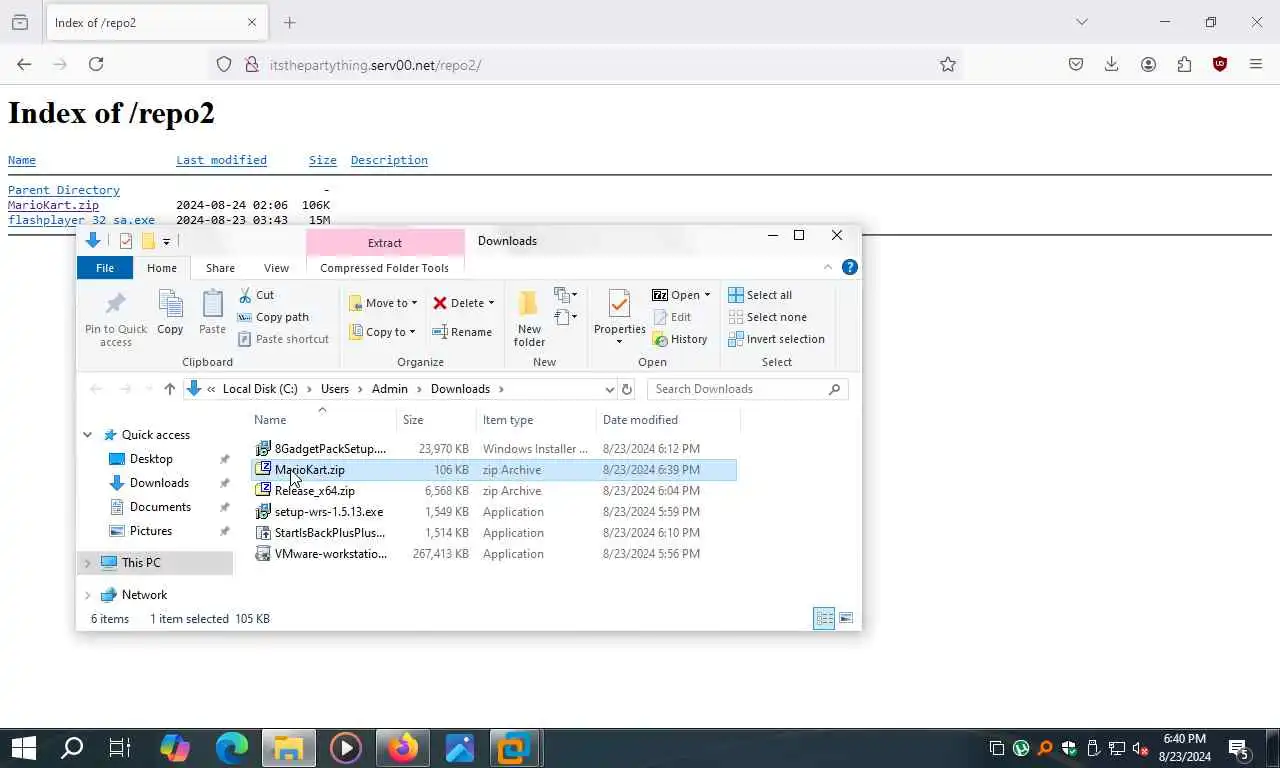
Task: Click the Pin to Quick access icon
Action: tap(116, 305)
